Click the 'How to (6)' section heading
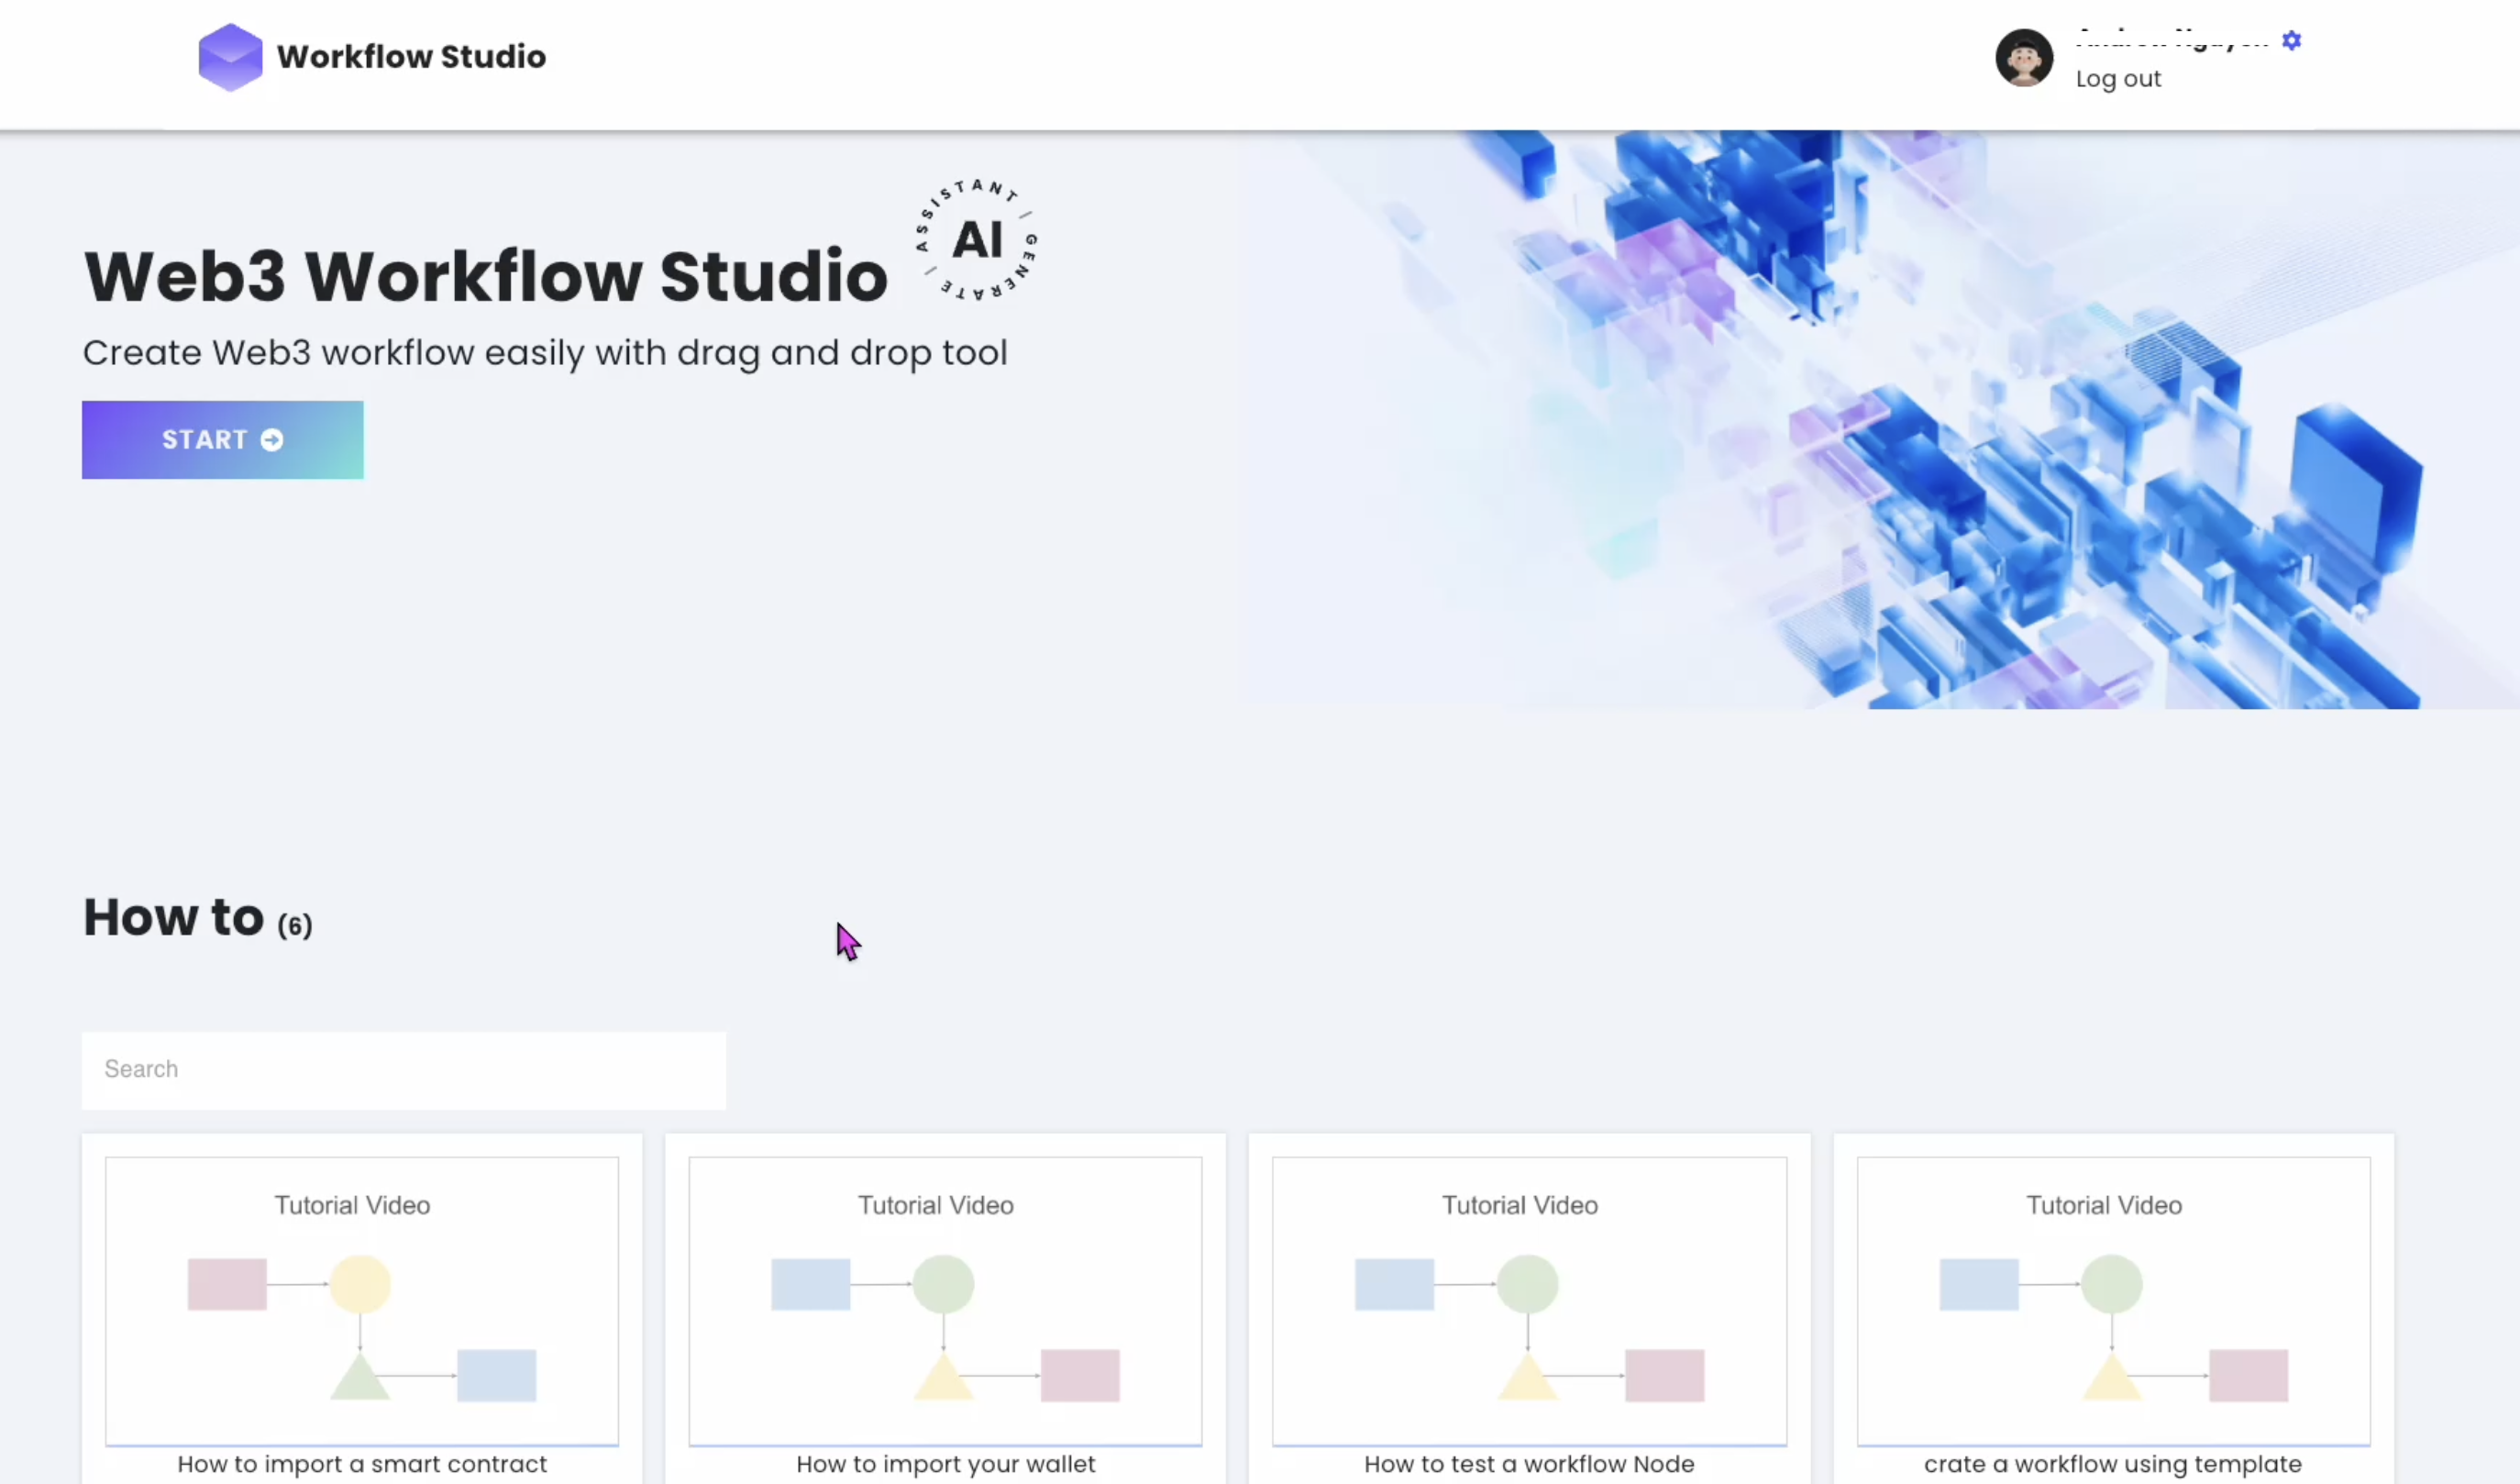 198,918
